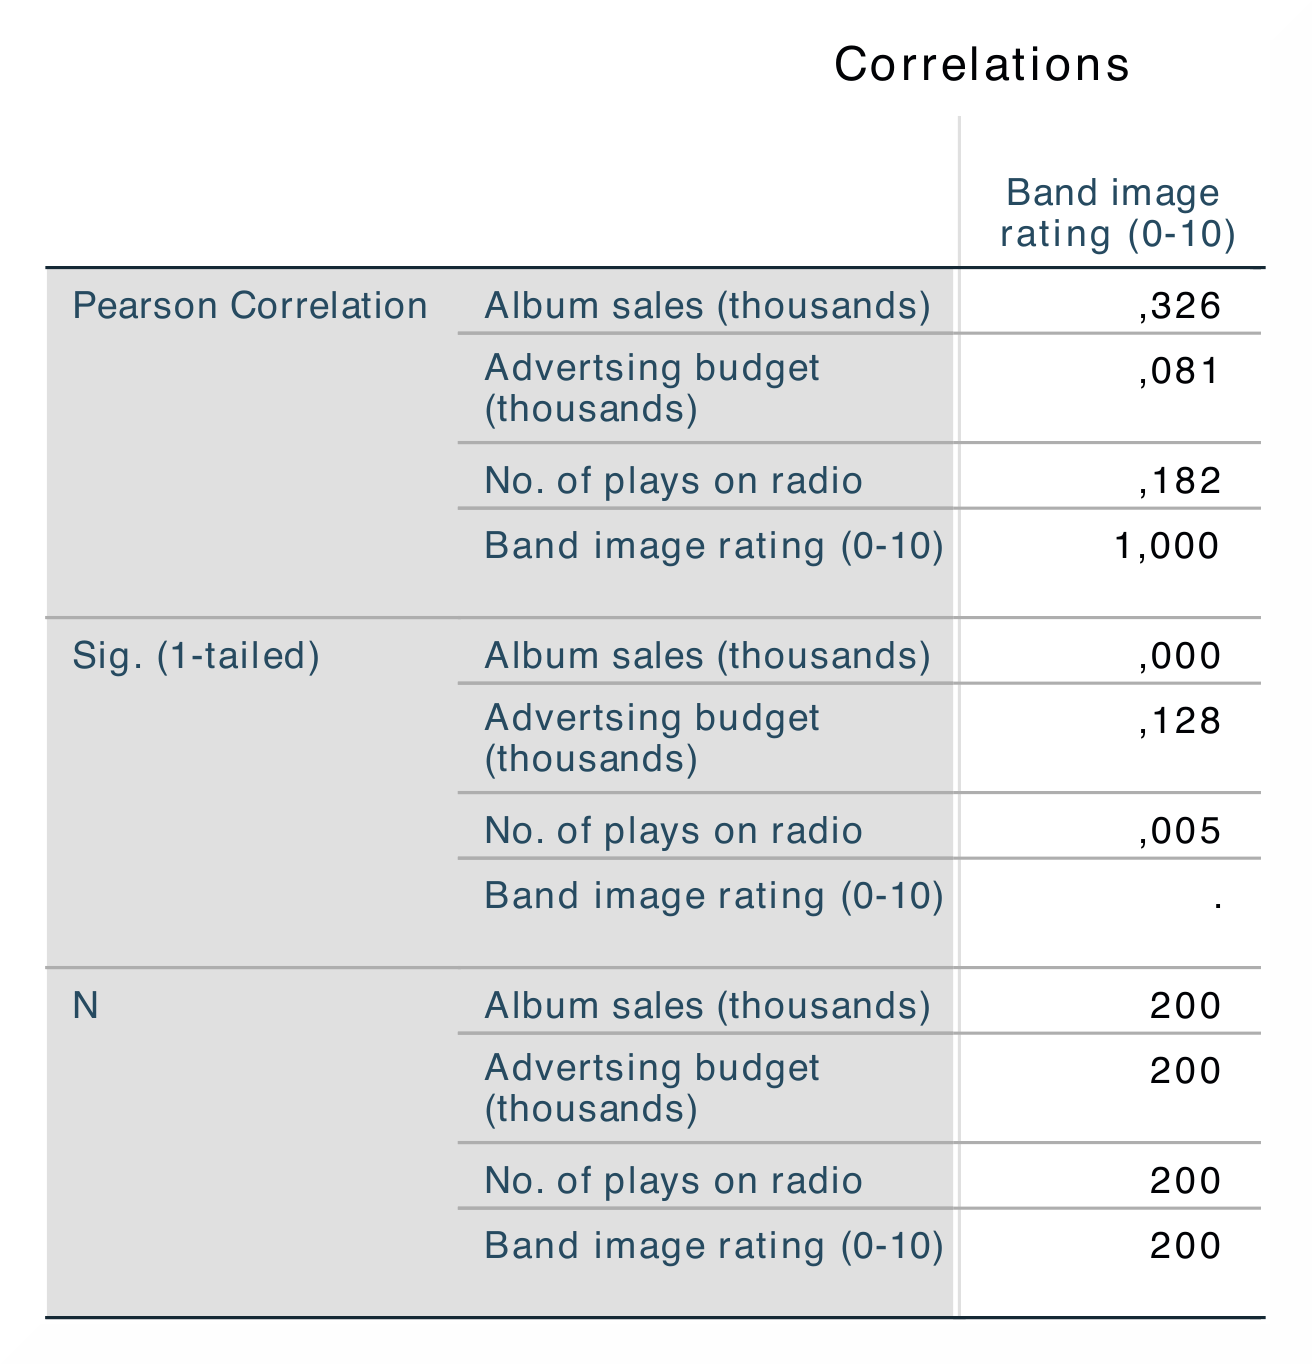Select significance value ,000 for Album sales
The width and height of the screenshot is (1312, 1364).
pos(1180,656)
